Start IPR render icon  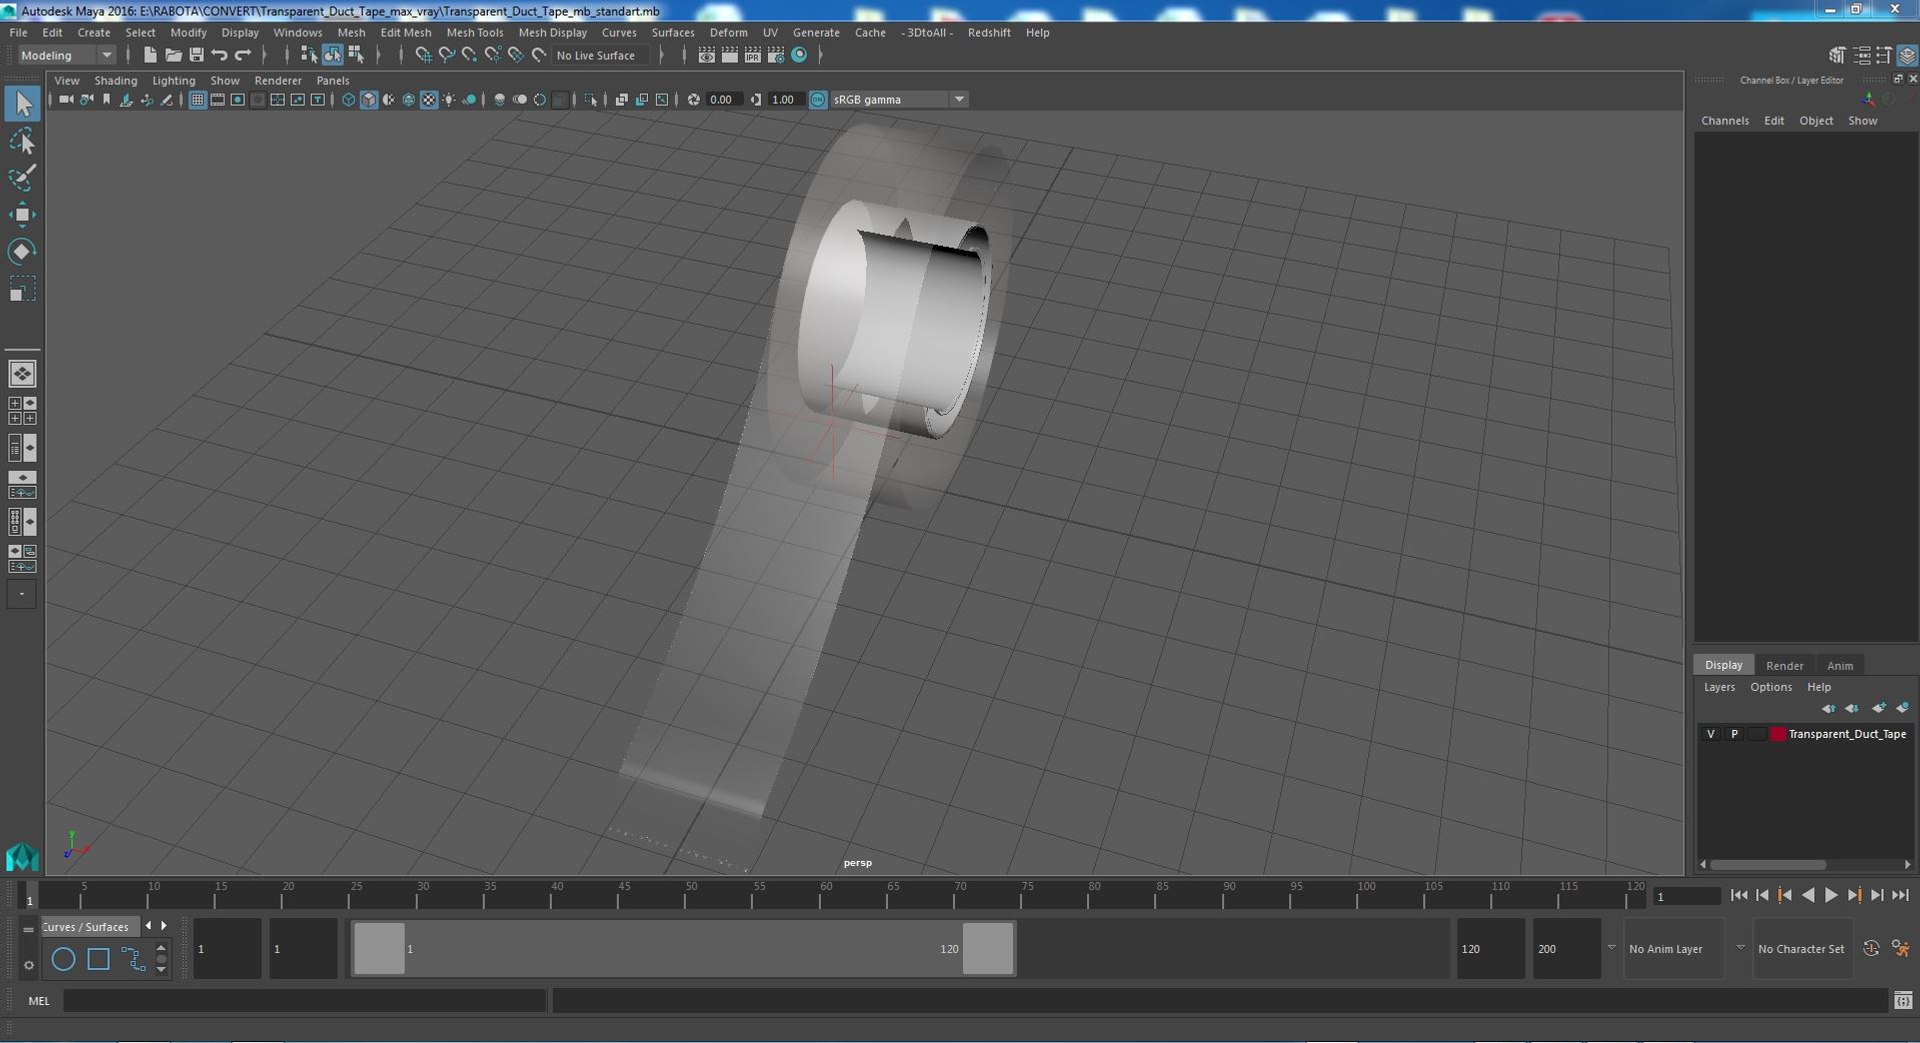752,55
